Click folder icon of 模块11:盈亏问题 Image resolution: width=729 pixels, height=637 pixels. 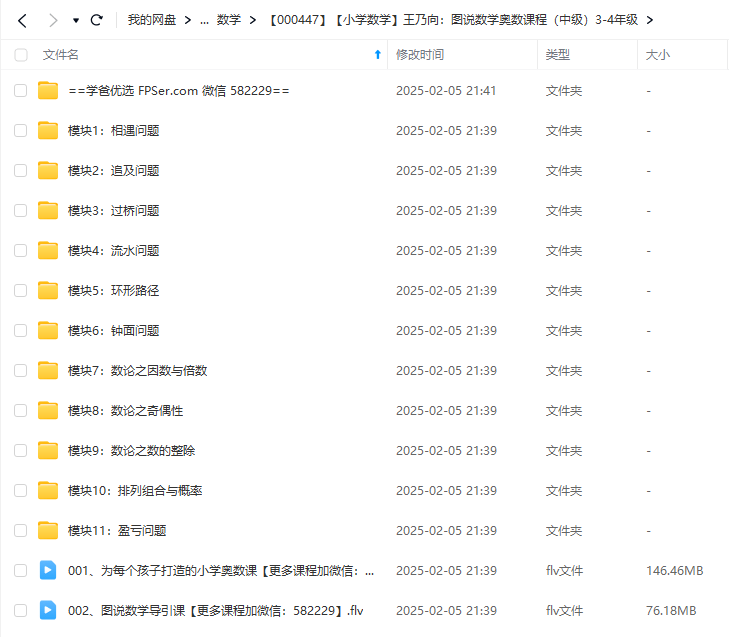click(x=48, y=530)
